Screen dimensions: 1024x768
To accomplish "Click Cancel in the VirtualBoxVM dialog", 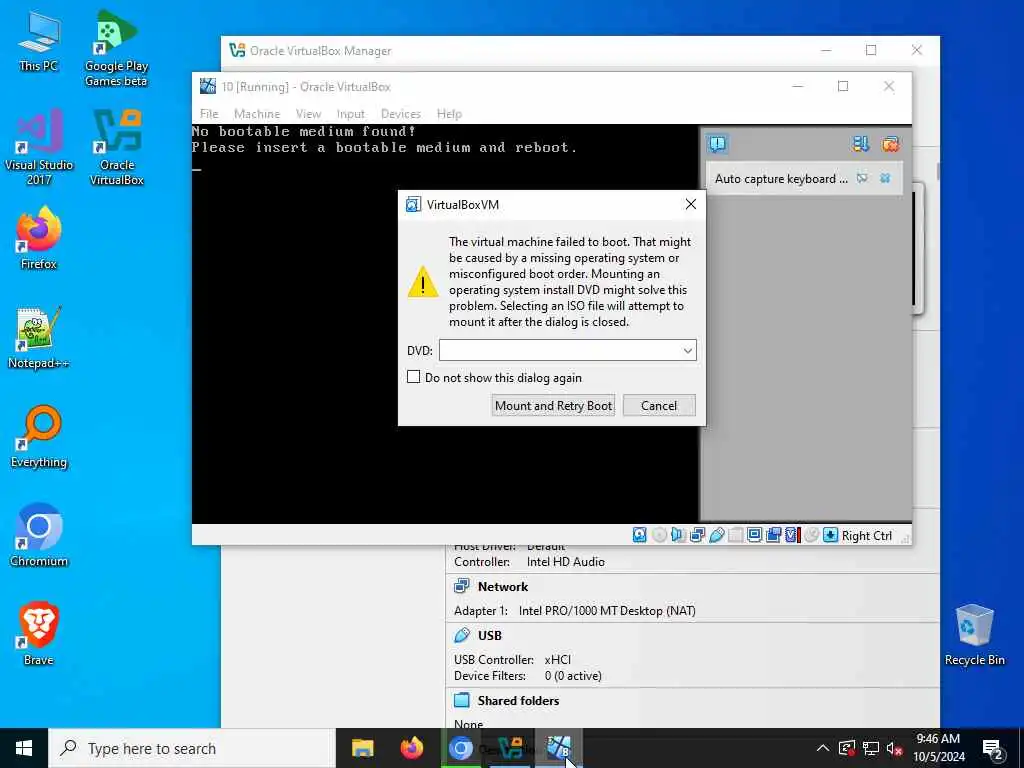I will [x=659, y=406].
